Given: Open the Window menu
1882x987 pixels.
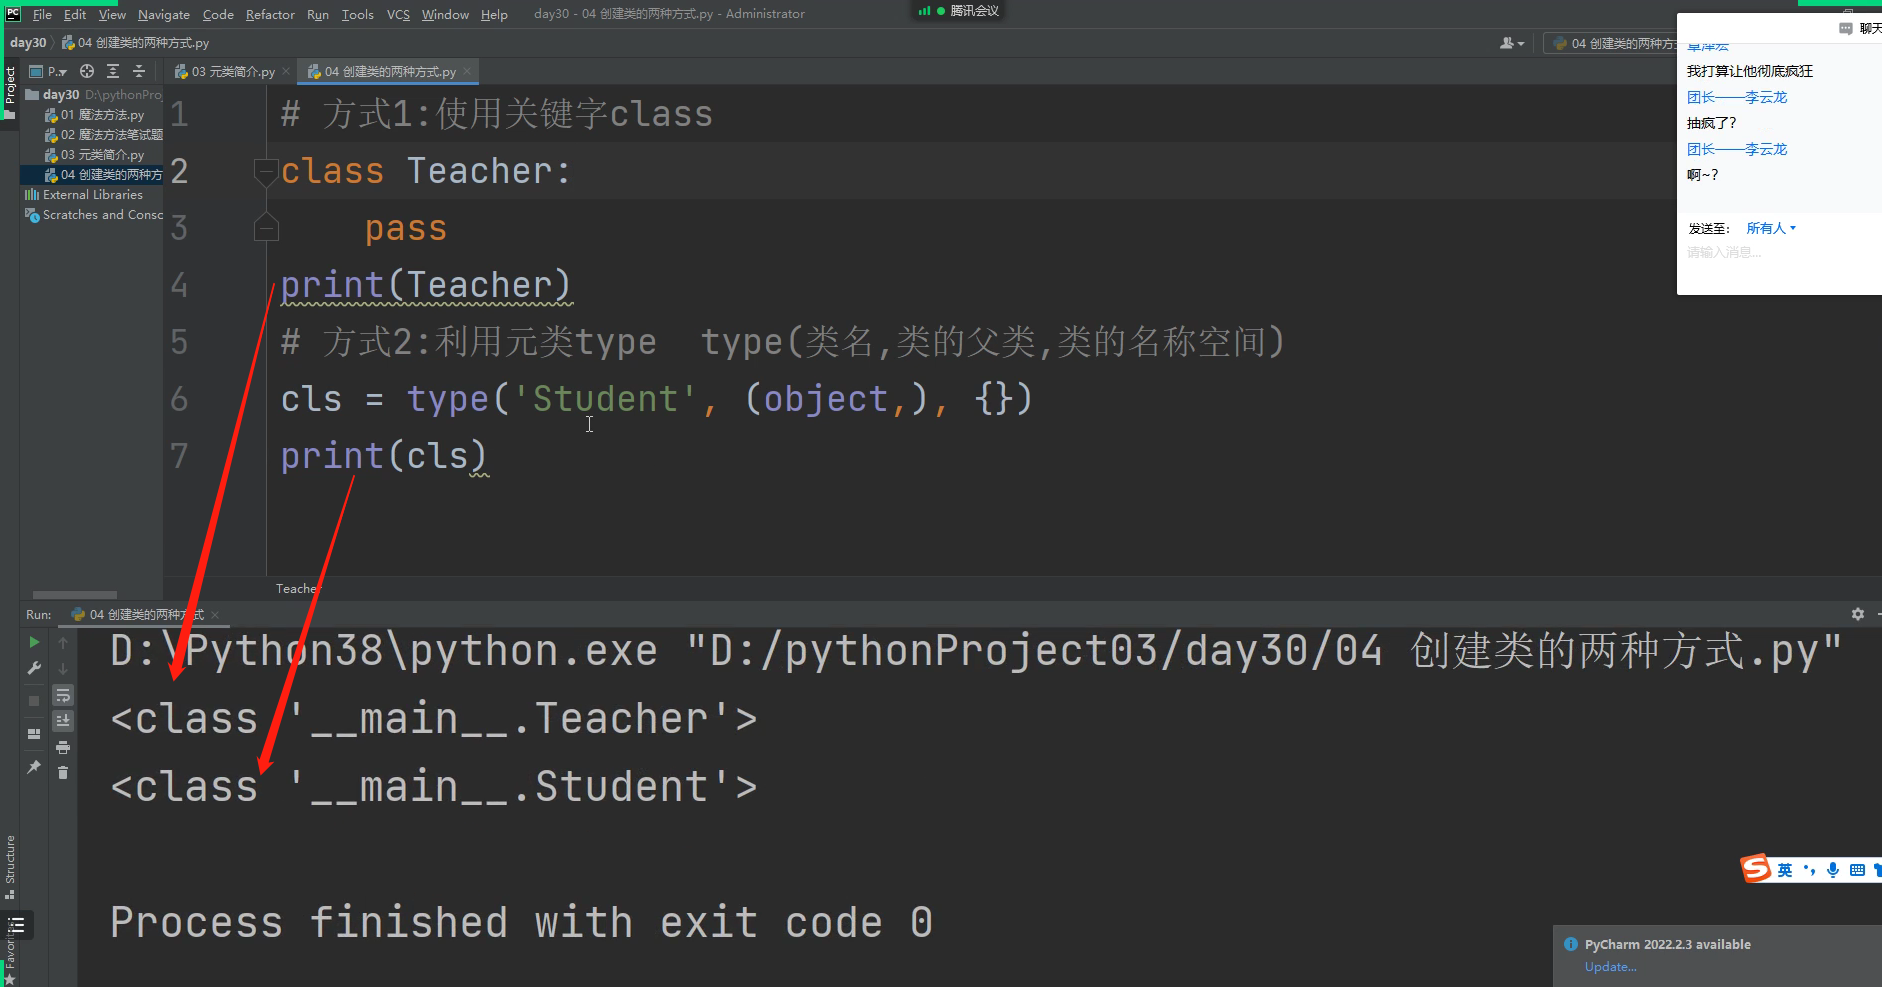Looking at the screenshot, I should pos(445,14).
